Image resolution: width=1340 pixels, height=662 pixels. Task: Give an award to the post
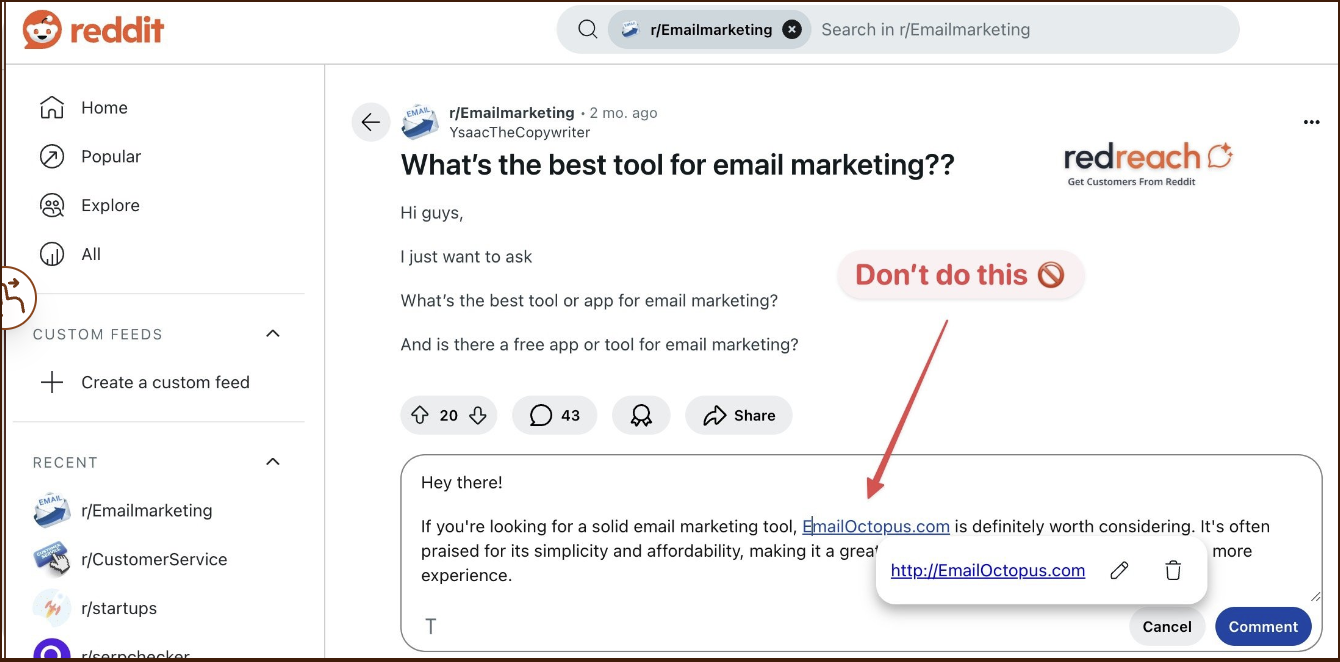tap(641, 415)
